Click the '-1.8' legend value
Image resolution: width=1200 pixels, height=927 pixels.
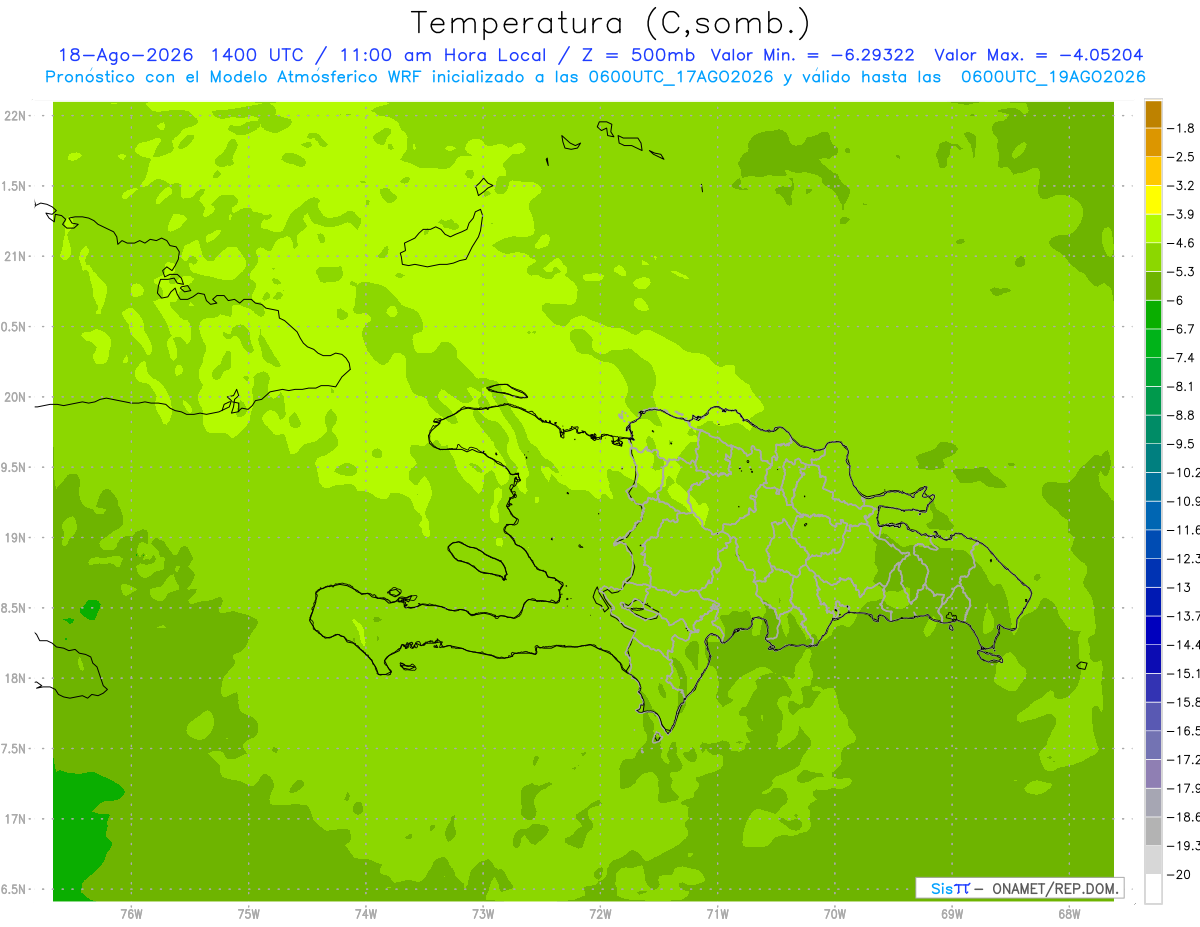click(x=1182, y=128)
